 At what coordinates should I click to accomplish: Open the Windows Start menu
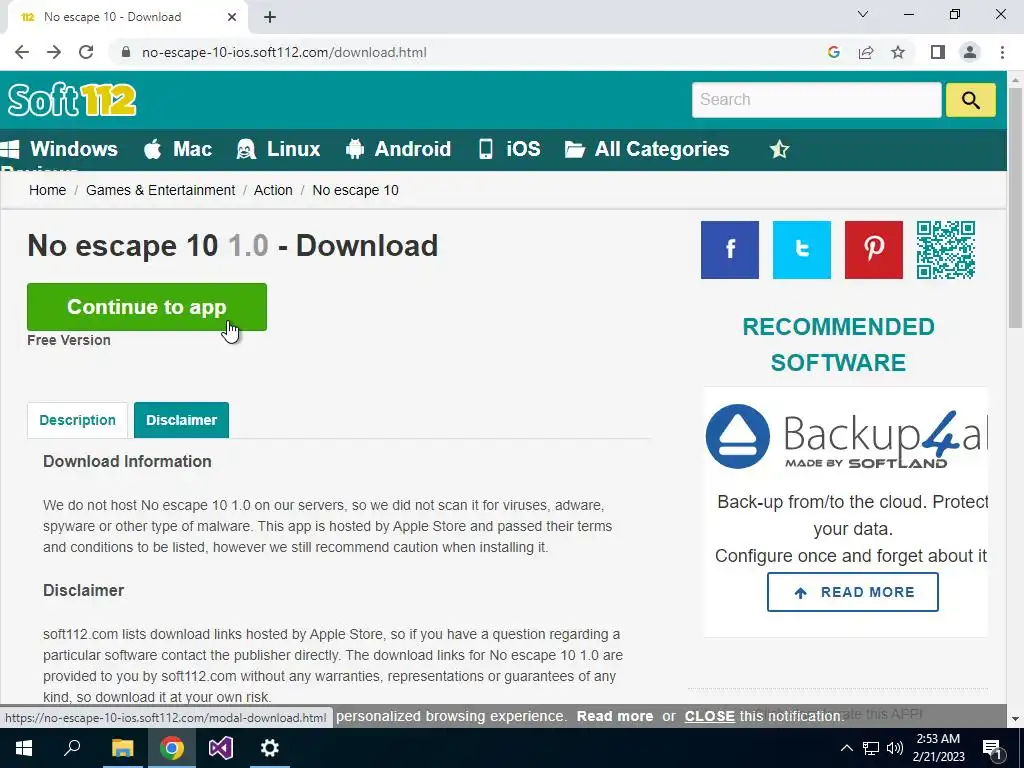24,748
